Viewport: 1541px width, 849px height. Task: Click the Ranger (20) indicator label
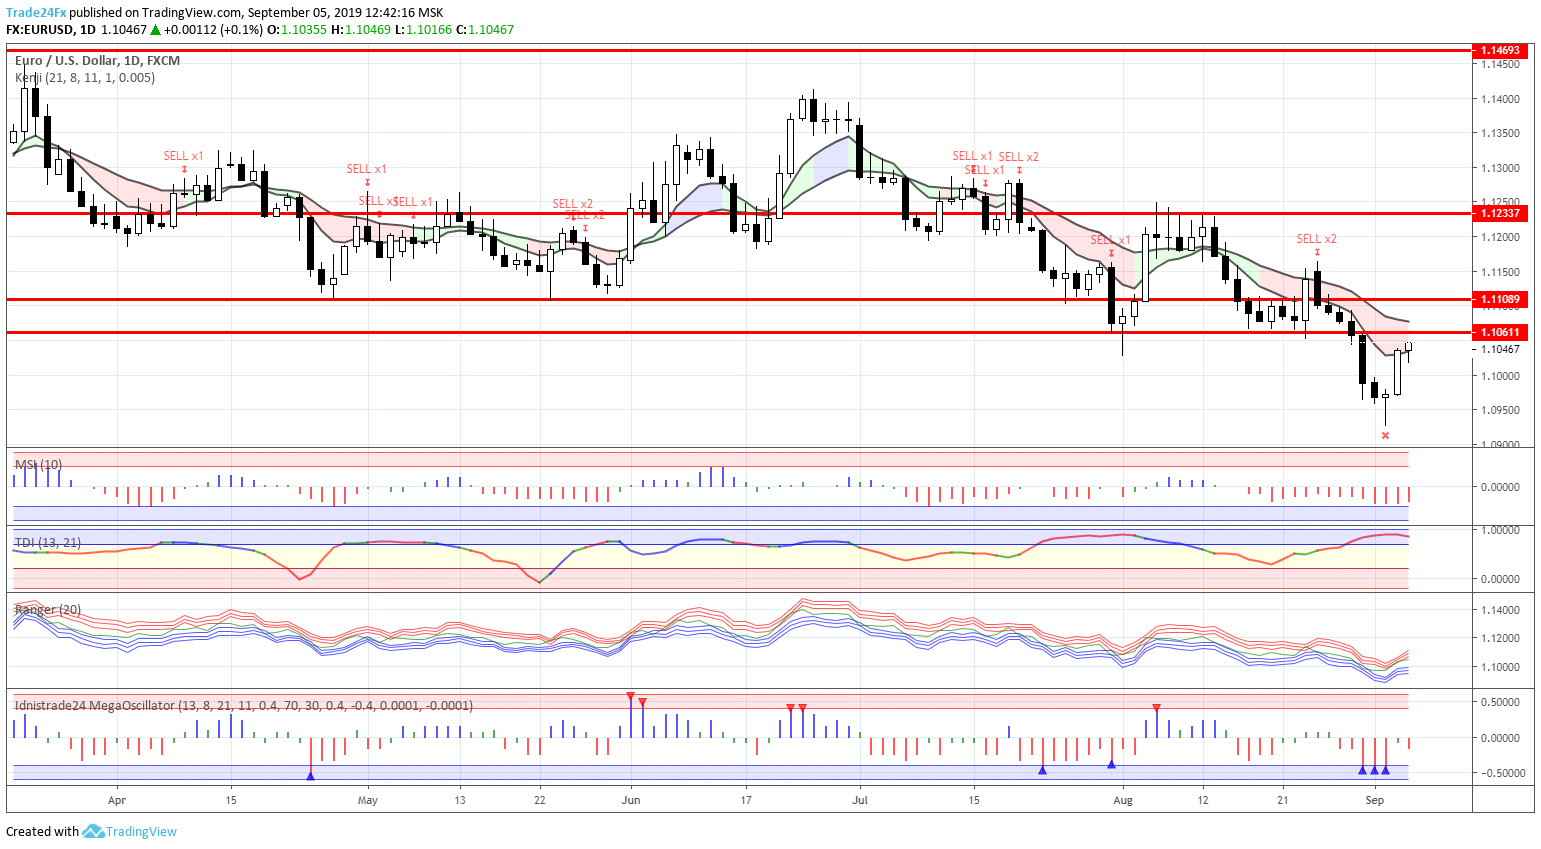pos(48,609)
